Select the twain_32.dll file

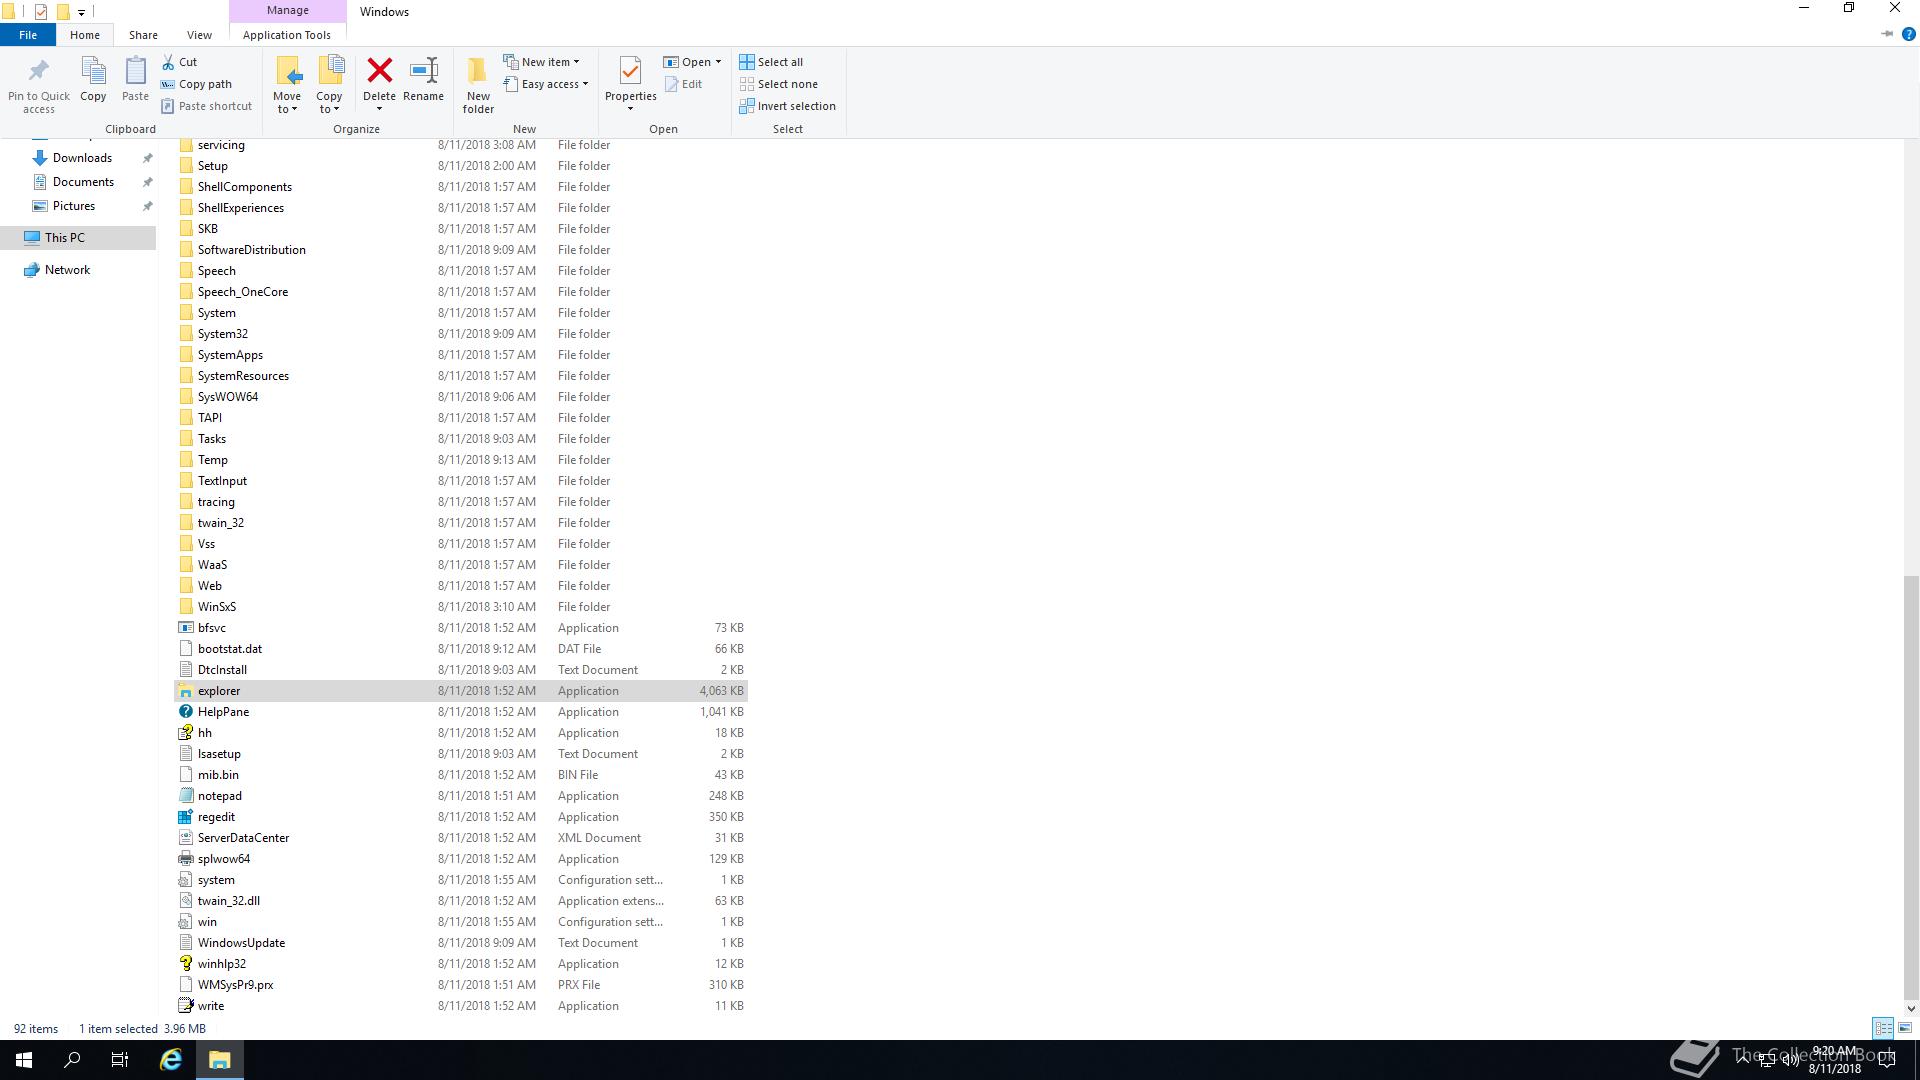[x=461, y=901]
